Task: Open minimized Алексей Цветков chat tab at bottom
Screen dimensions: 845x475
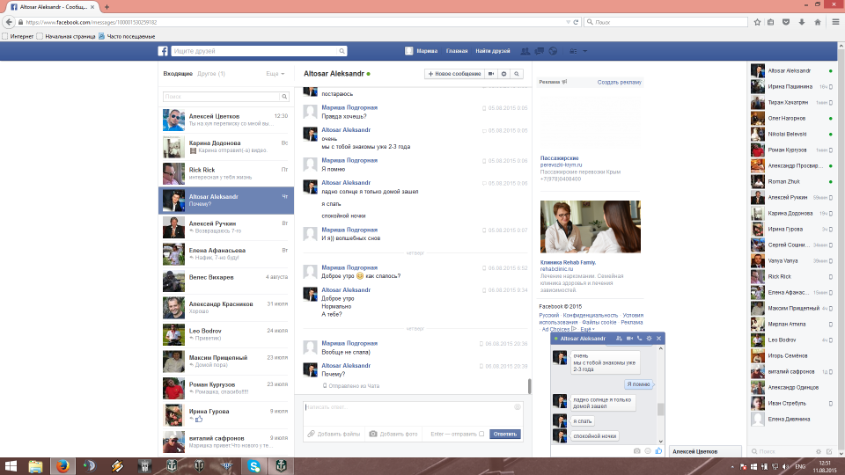Action: pos(705,451)
